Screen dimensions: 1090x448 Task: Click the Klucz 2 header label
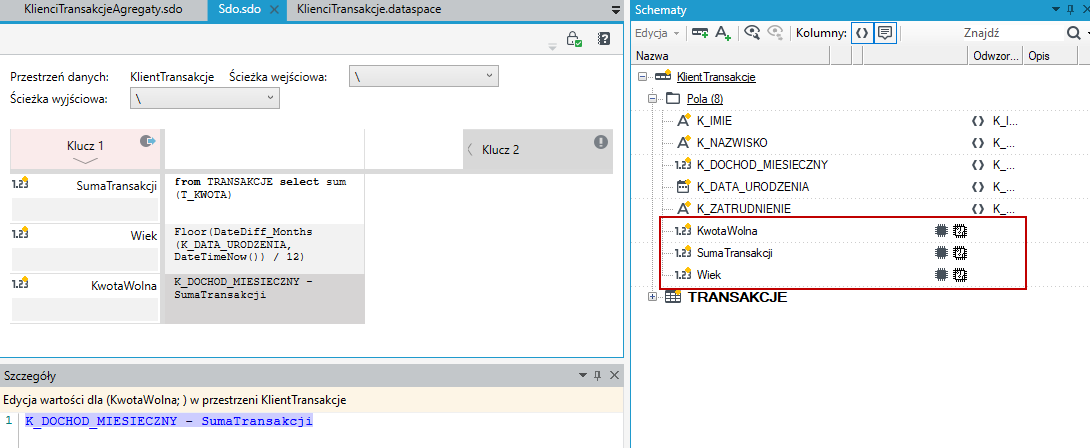(x=501, y=149)
